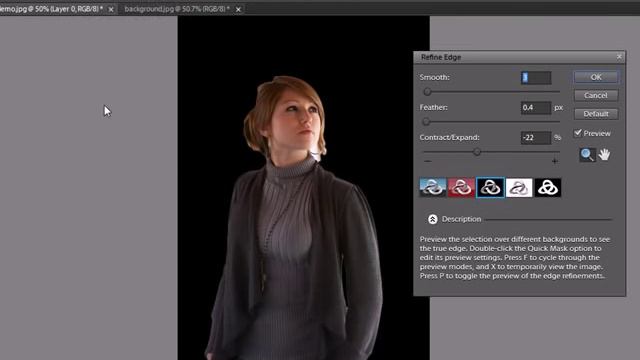This screenshot has width=640, height=360.
Task: Choose the On White preview mode
Action: point(519,188)
